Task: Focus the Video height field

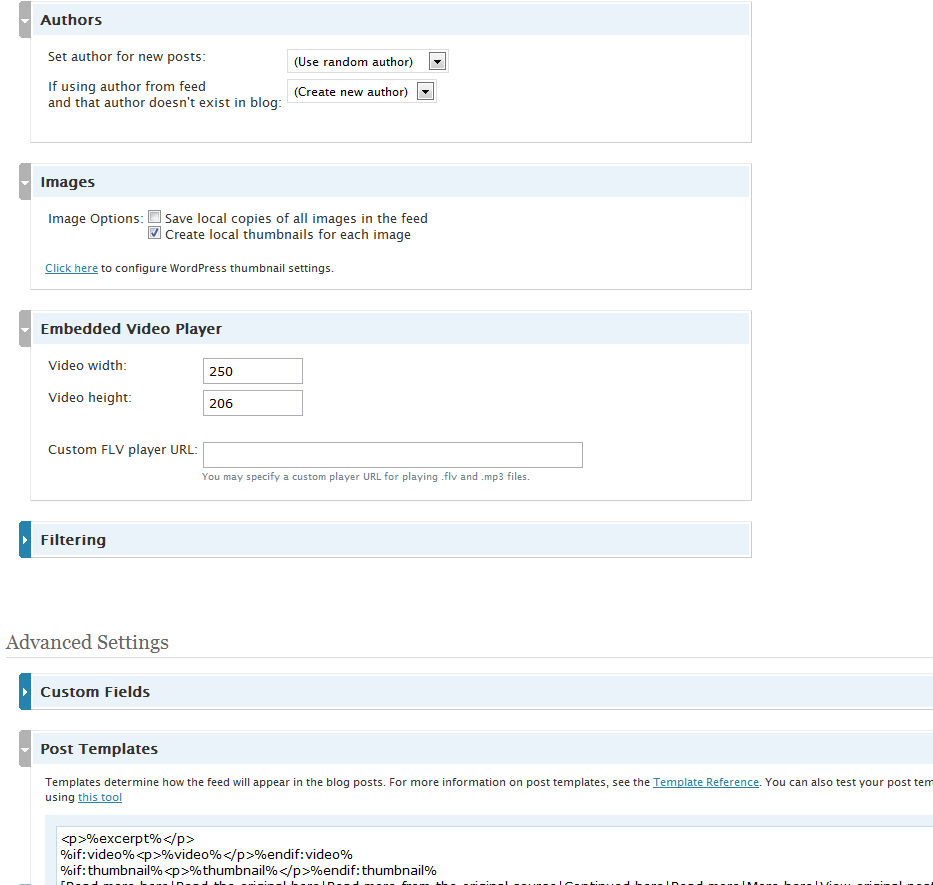Action: coord(253,404)
